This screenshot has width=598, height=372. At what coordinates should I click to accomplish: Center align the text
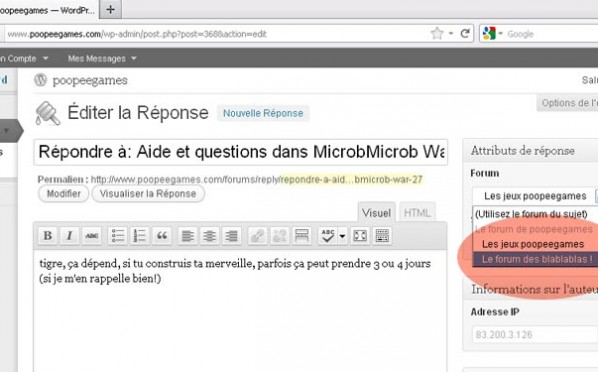coord(209,236)
